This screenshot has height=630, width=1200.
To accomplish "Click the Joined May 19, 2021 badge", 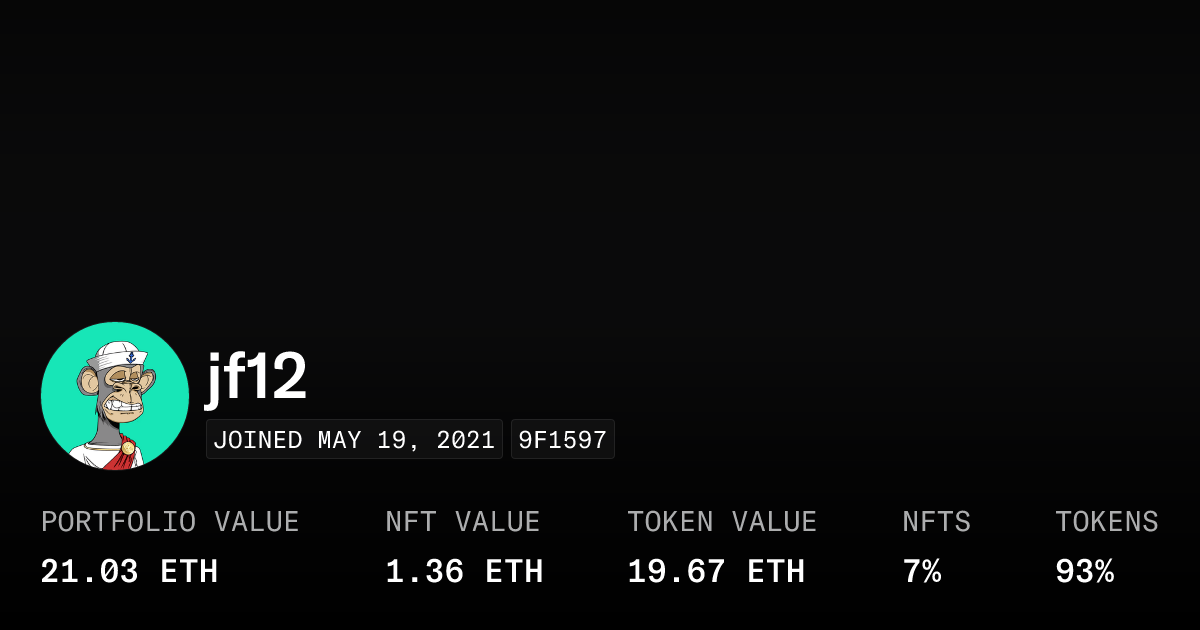I will point(354,440).
